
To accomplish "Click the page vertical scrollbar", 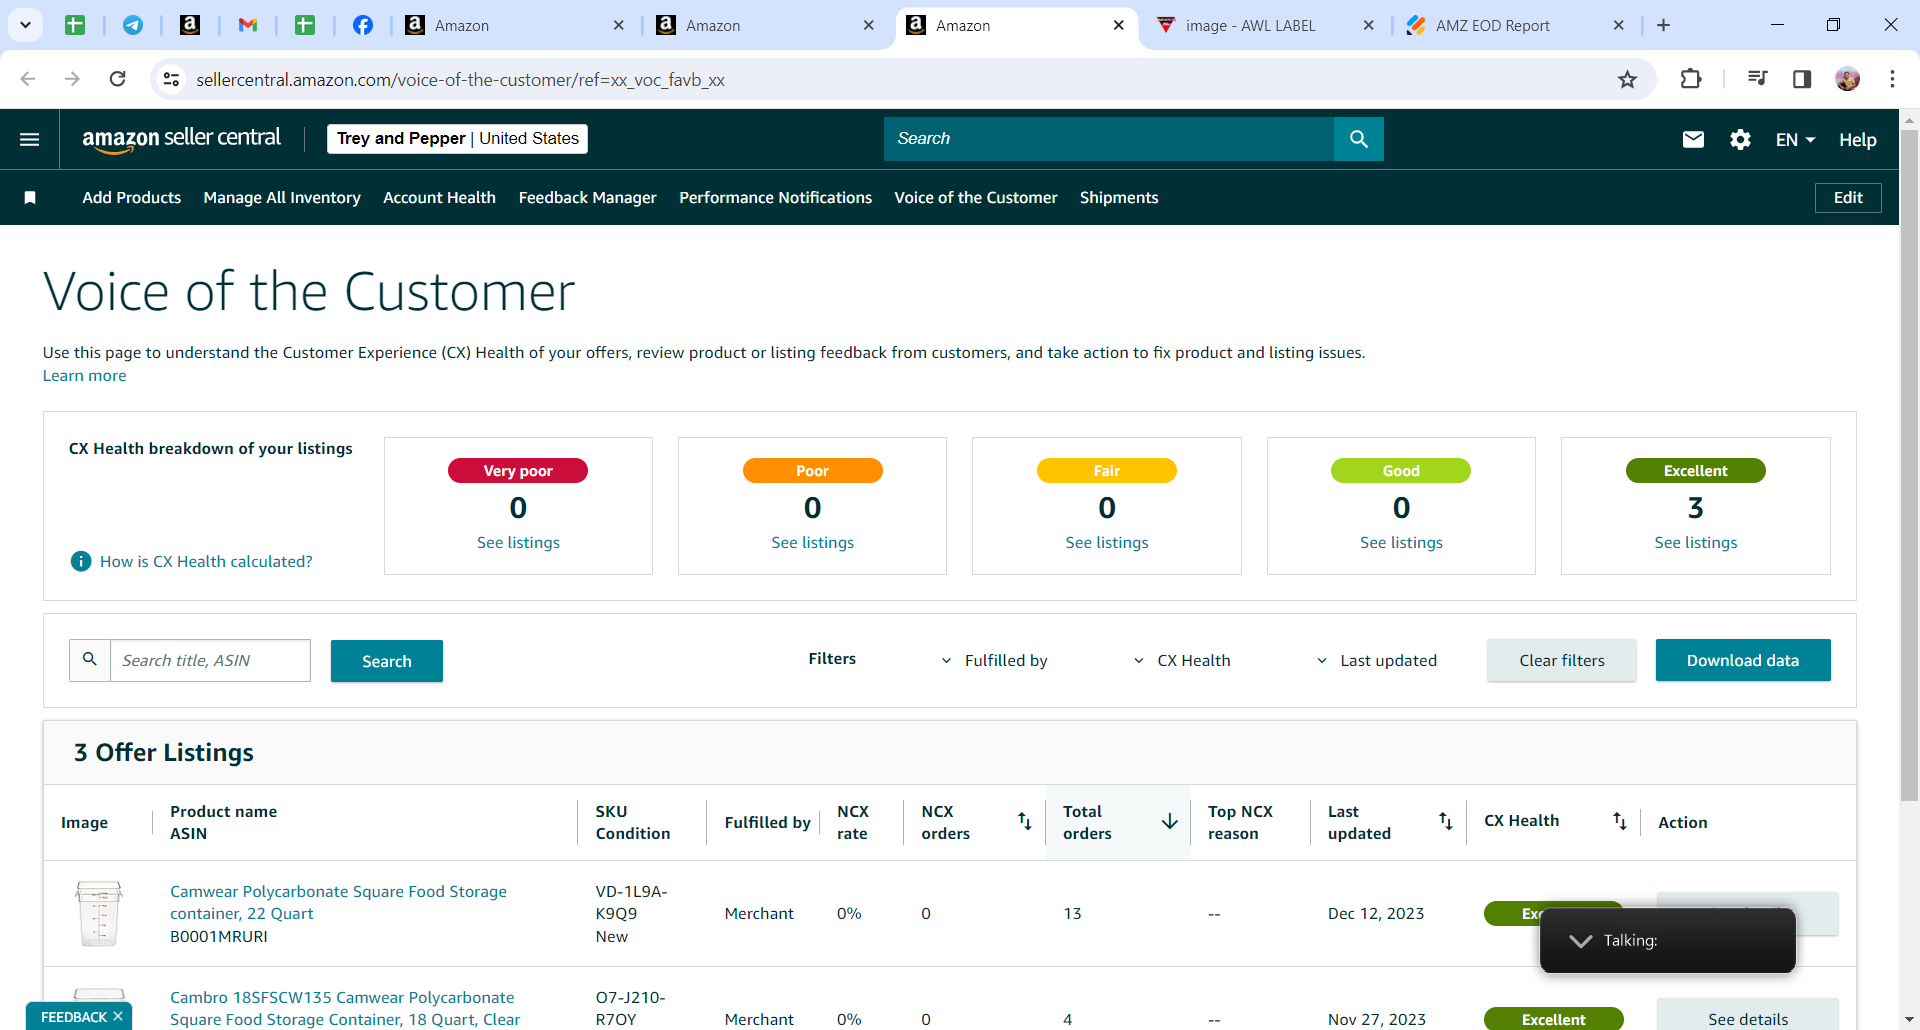I will pyautogui.click(x=1909, y=466).
